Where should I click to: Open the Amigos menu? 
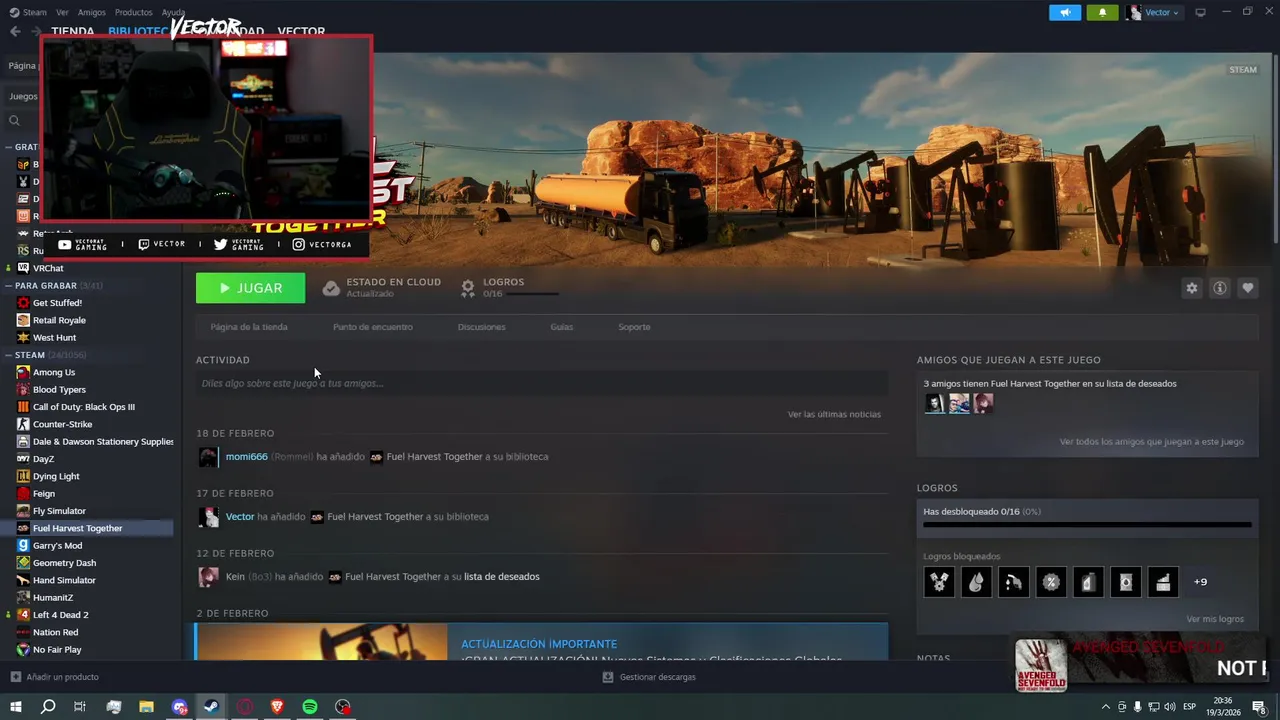(x=91, y=12)
